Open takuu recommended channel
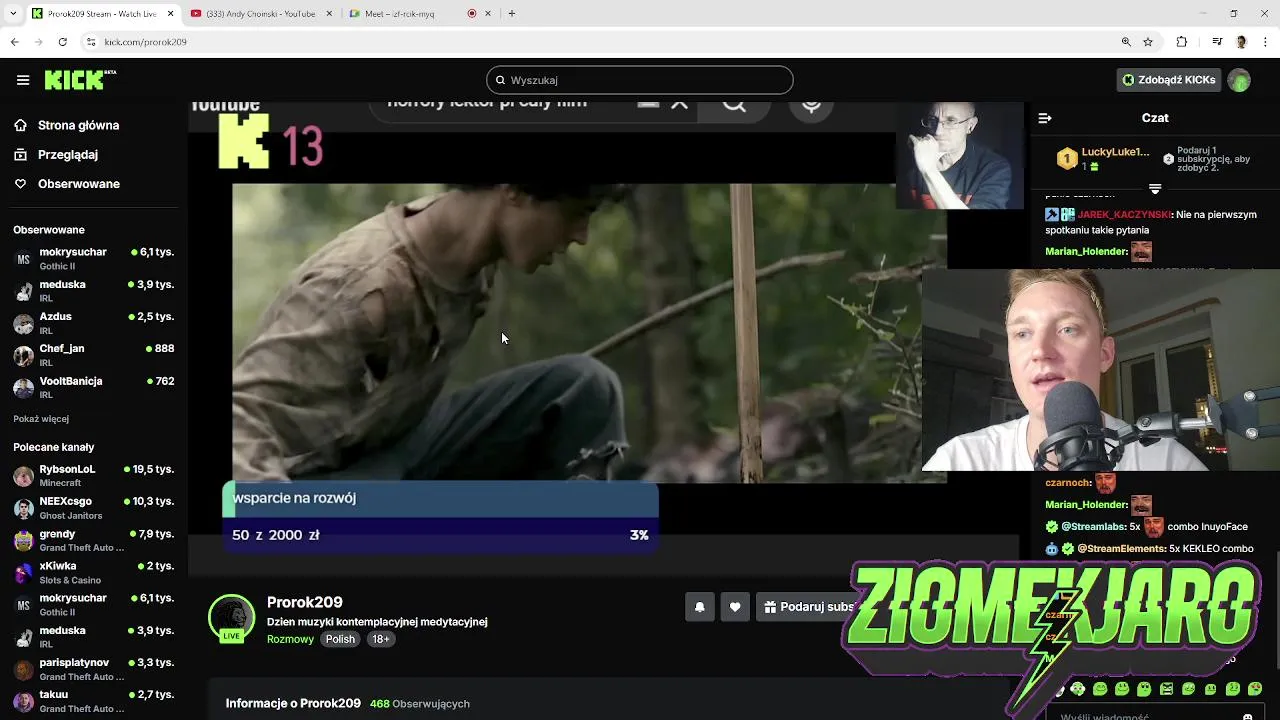 94,701
